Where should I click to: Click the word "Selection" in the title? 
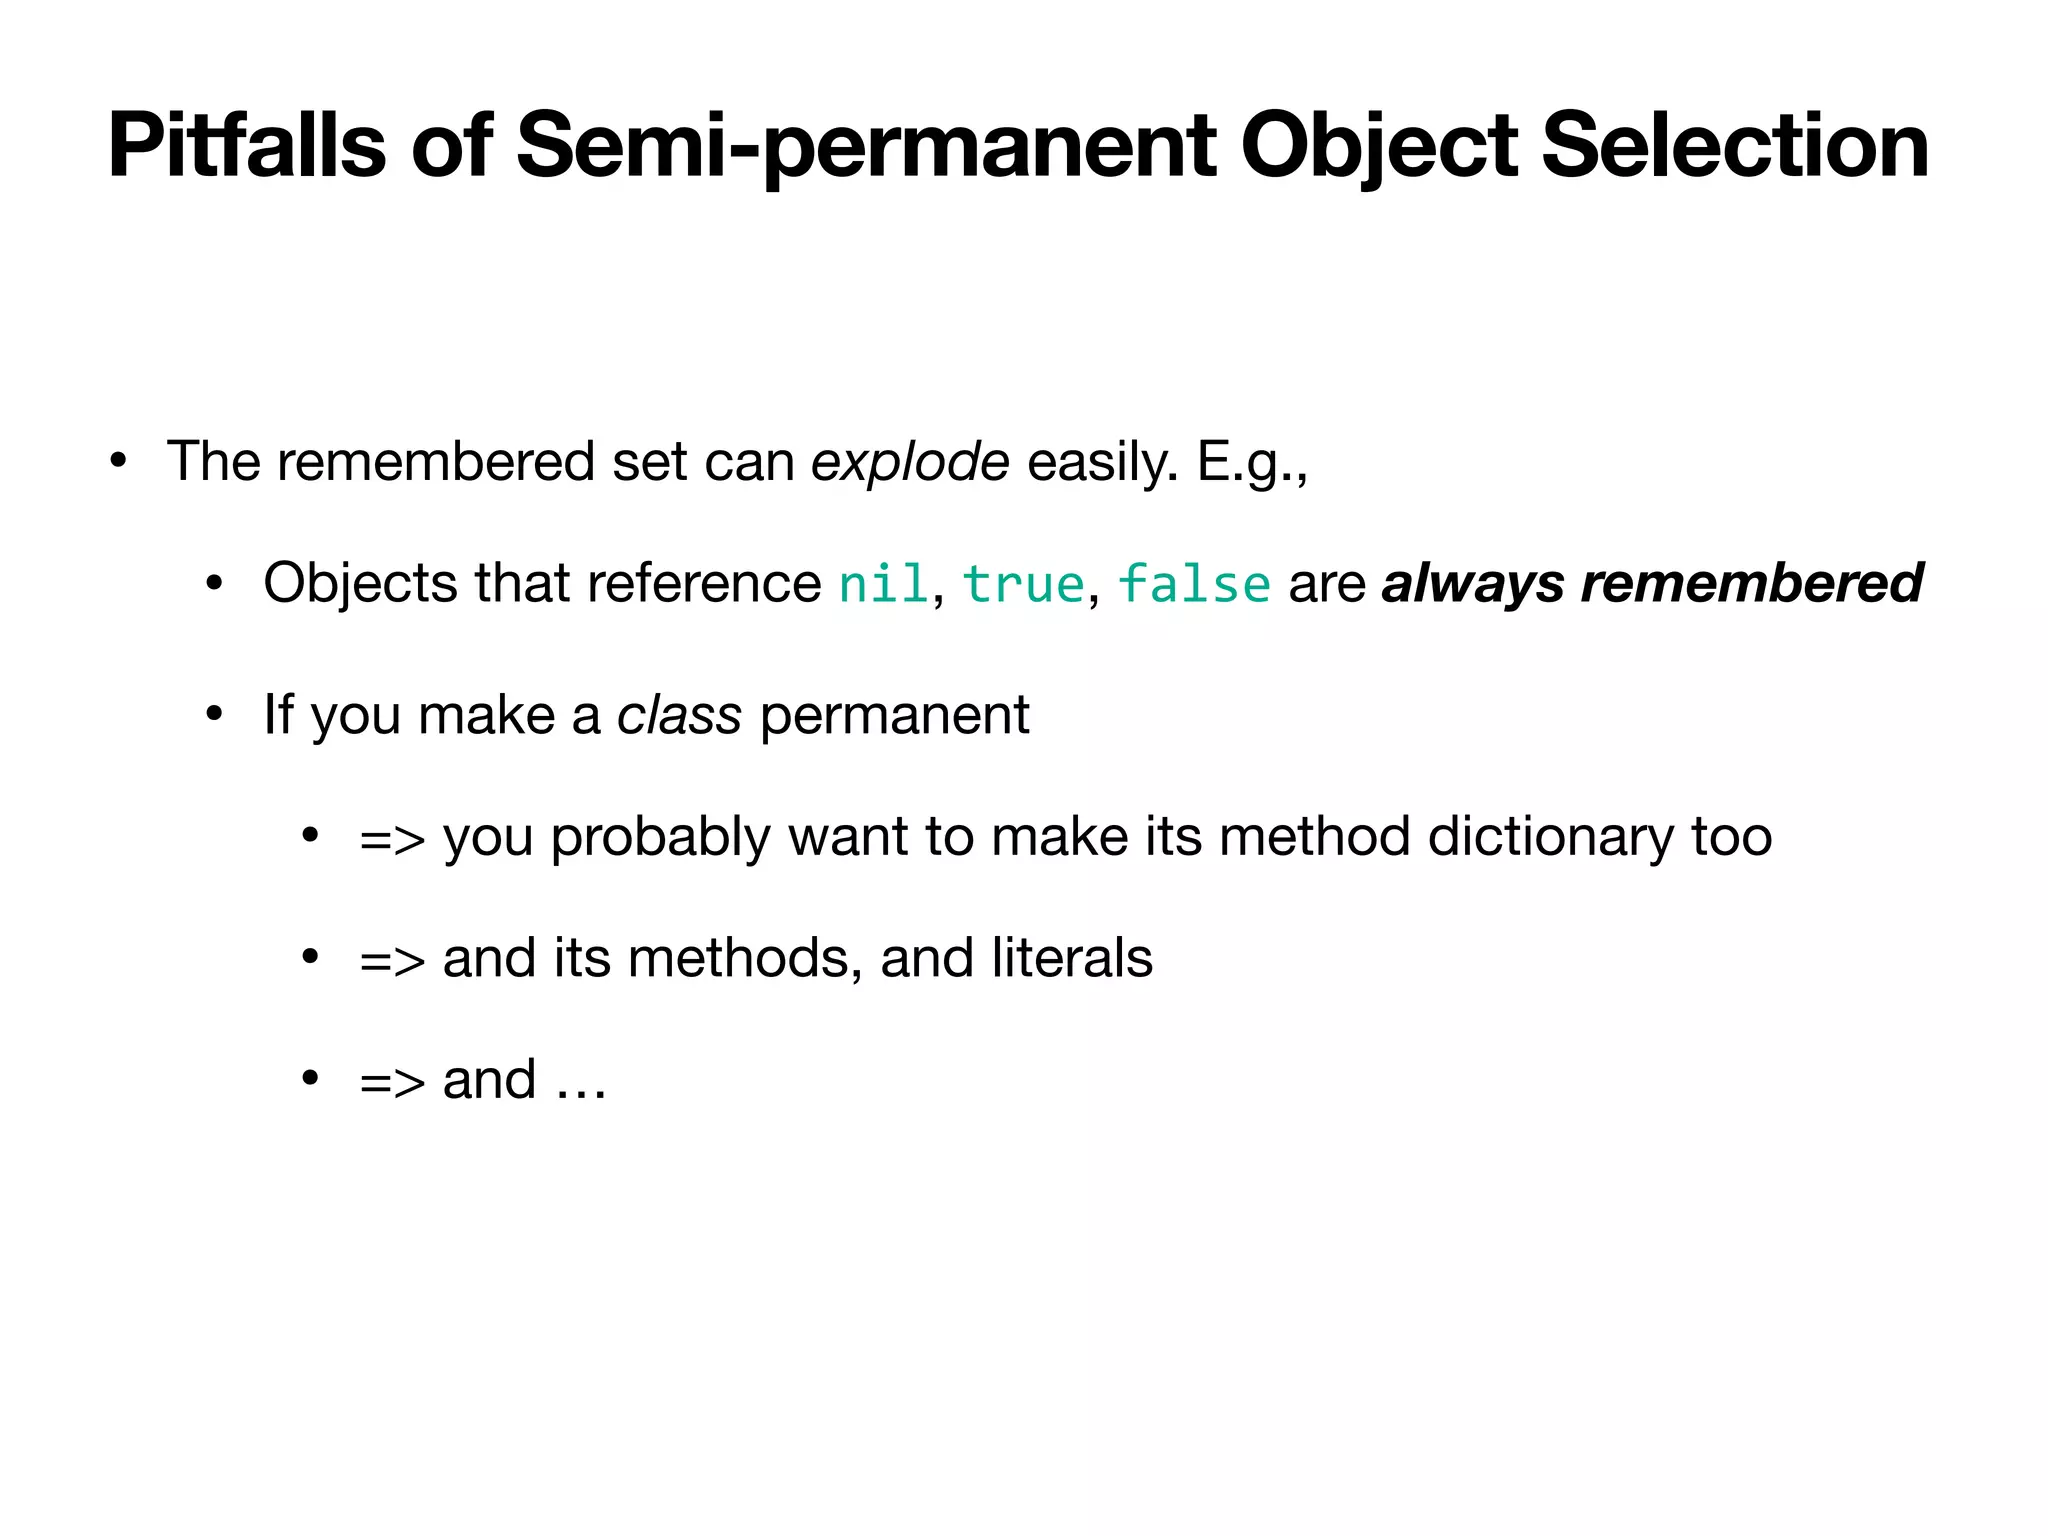pyautogui.click(x=1735, y=146)
